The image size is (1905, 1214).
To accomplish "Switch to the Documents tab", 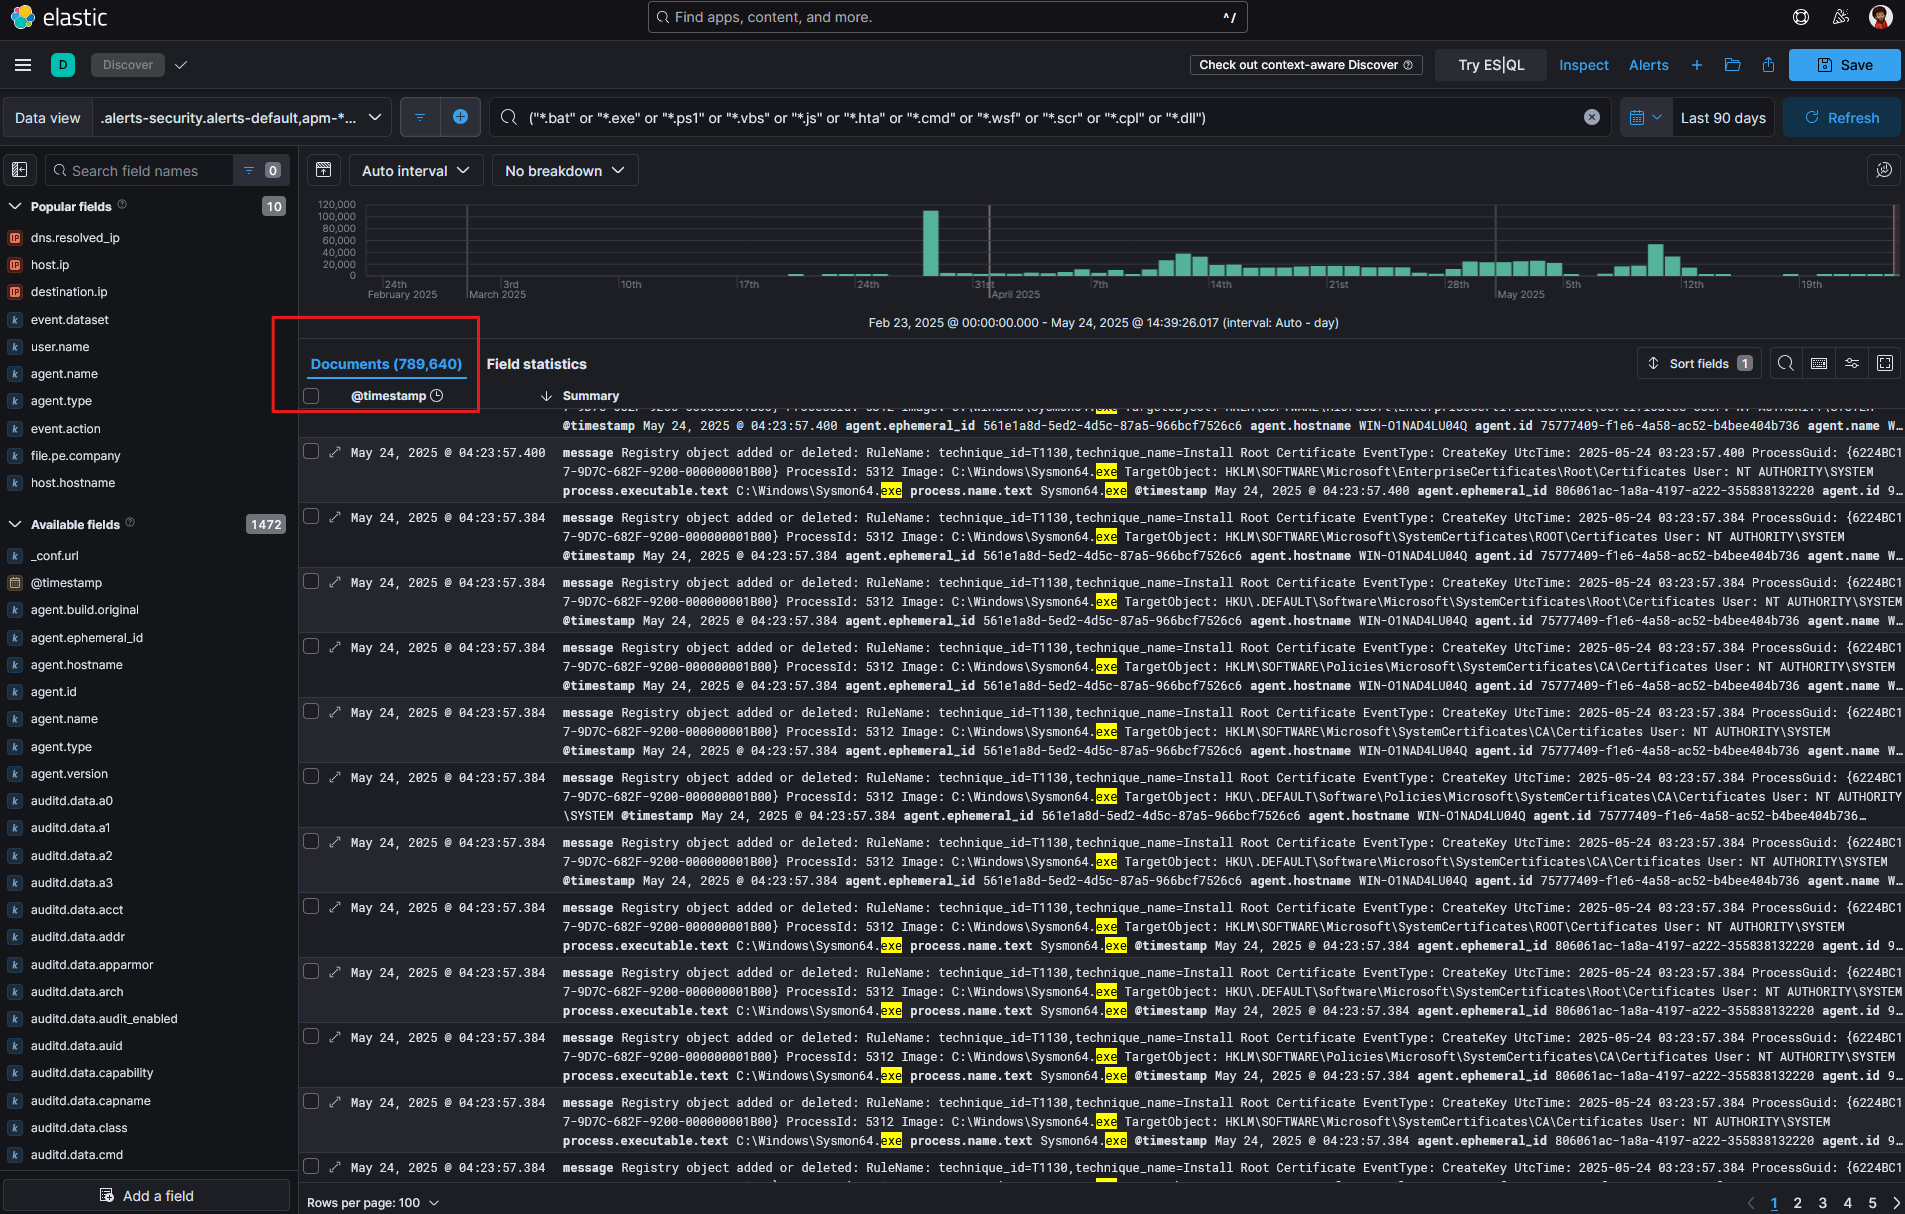I will (x=386, y=364).
